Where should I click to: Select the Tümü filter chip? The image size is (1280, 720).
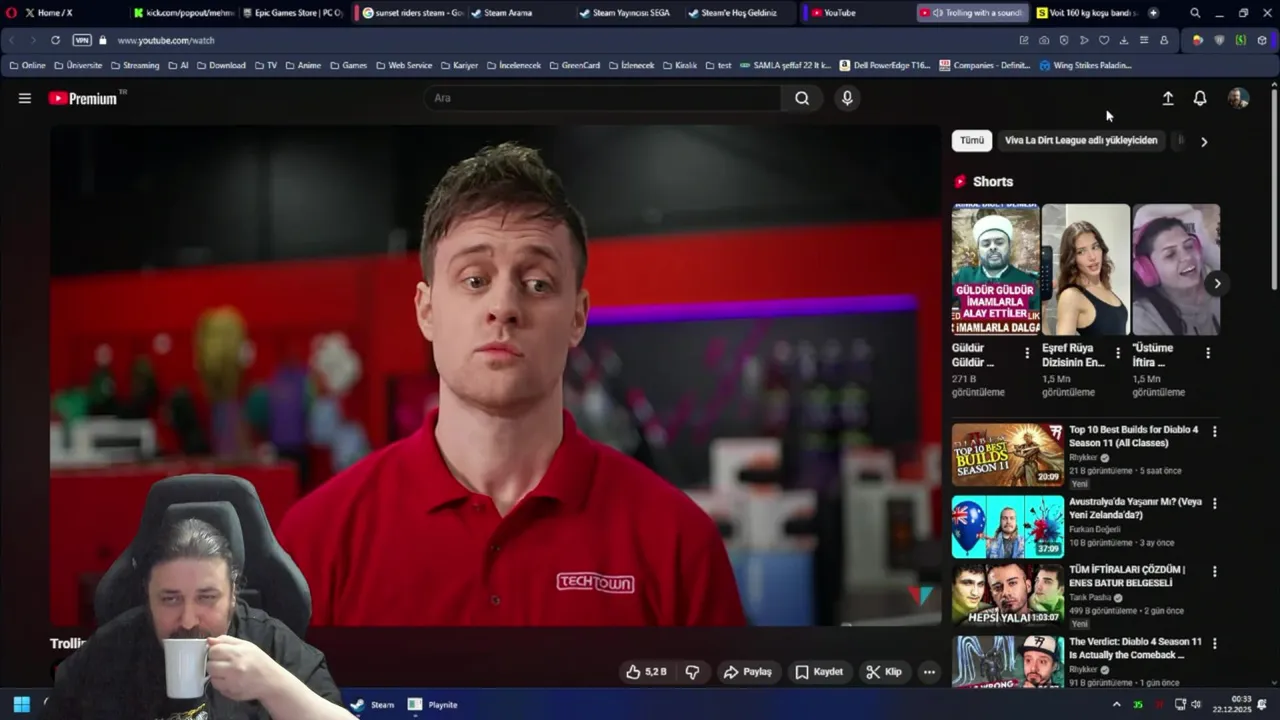pyautogui.click(x=972, y=140)
